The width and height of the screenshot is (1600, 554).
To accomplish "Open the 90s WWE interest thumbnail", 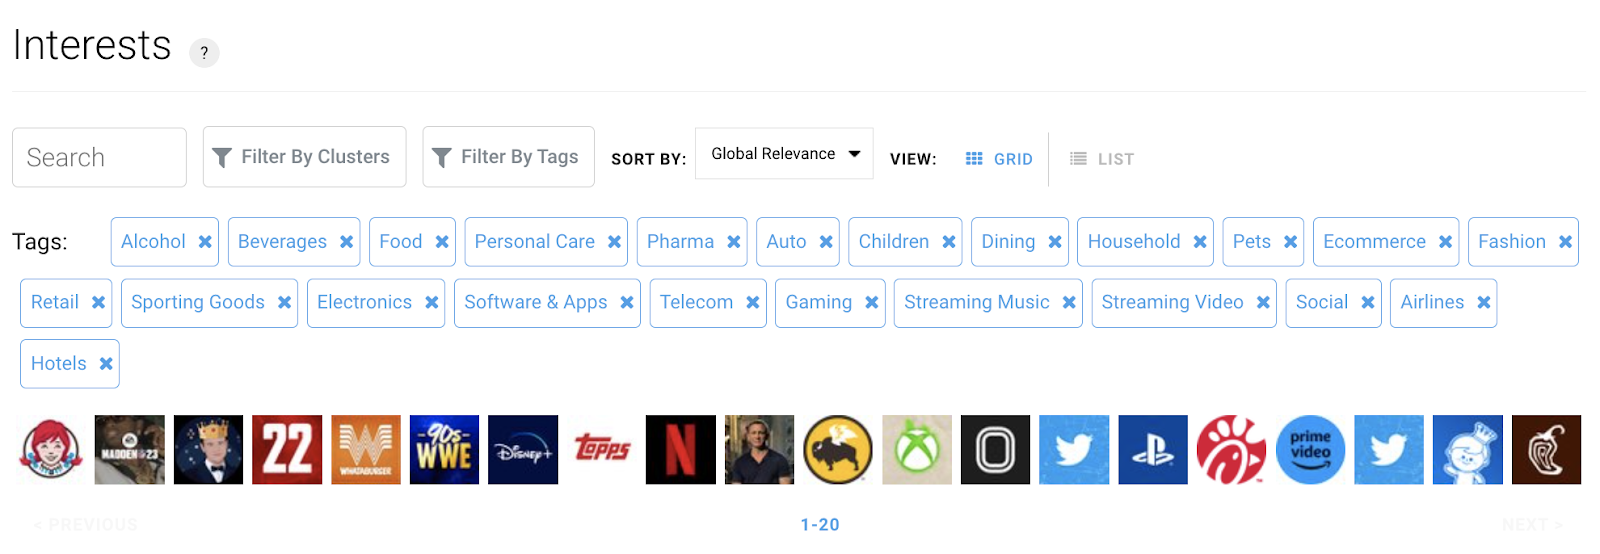I will (x=445, y=450).
